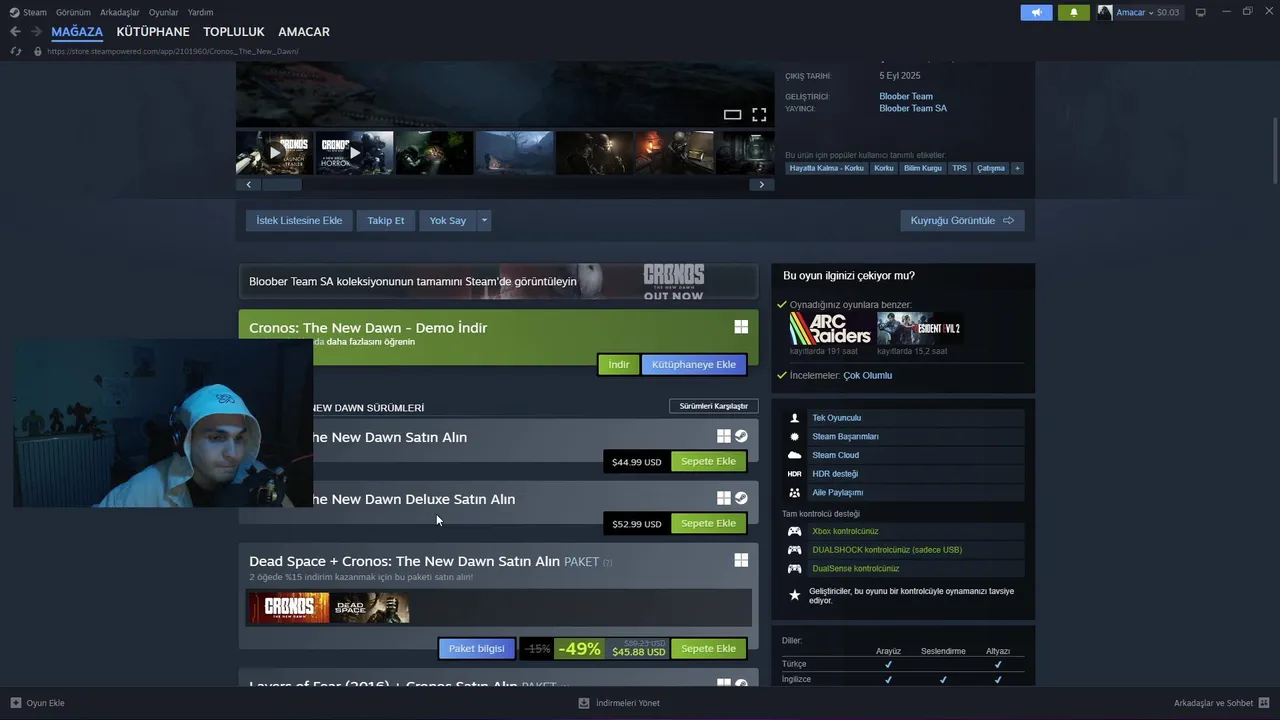Reload the store page
Screen dimensions: 1280x720
pyautogui.click(x=15, y=51)
